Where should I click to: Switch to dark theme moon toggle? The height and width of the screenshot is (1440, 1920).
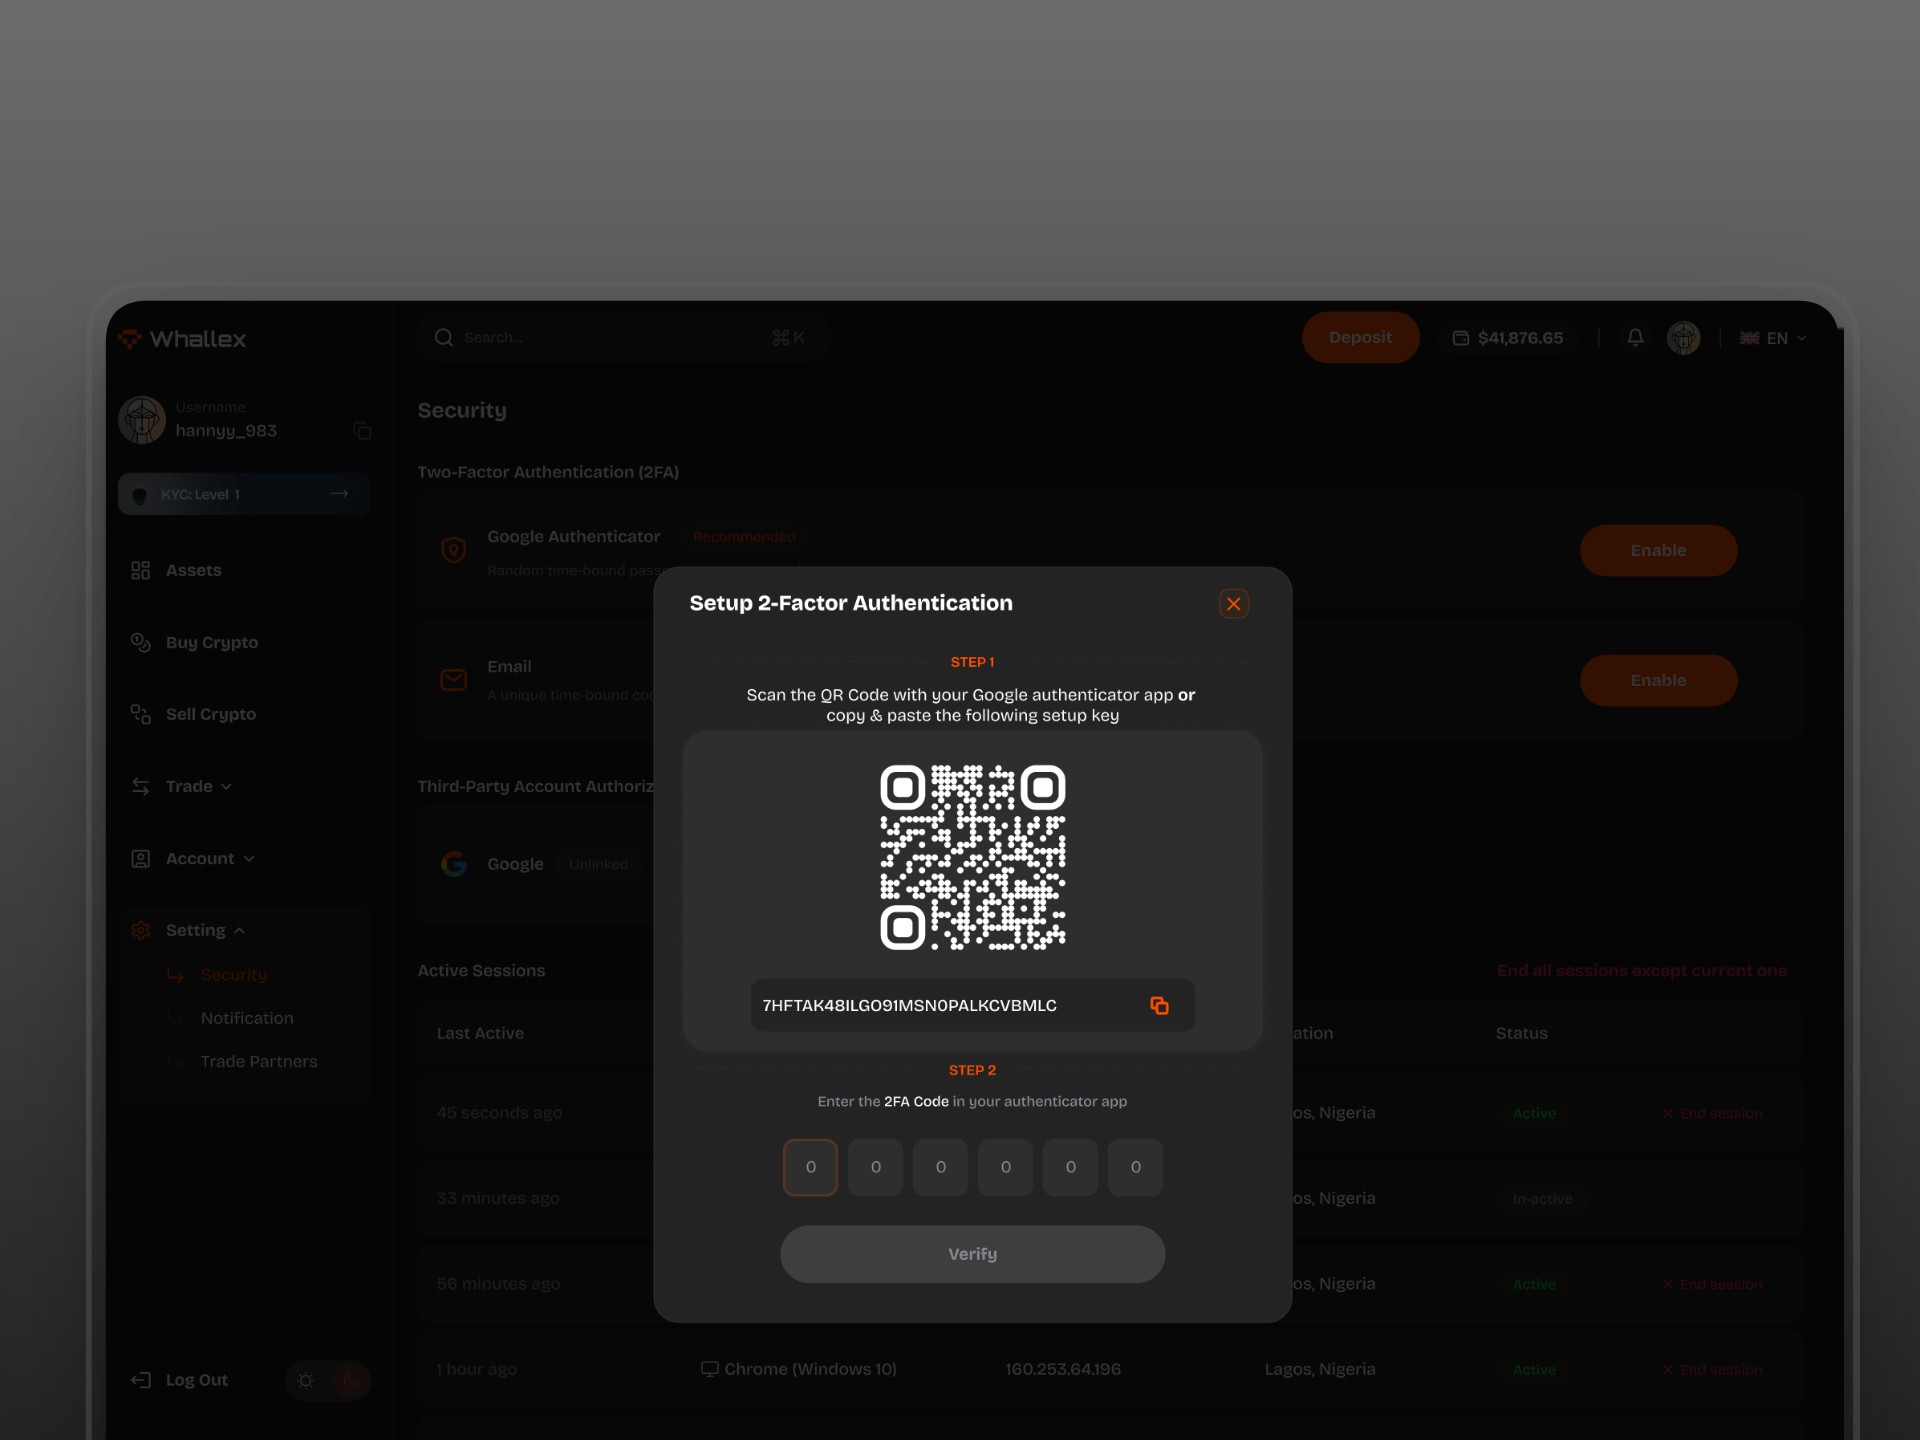click(350, 1381)
